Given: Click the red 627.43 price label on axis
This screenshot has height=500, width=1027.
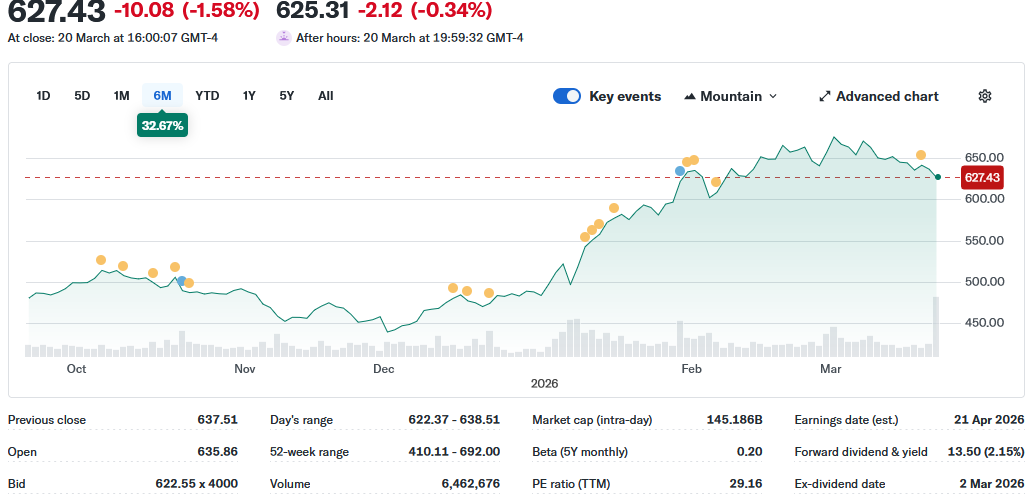Looking at the screenshot, I should coord(981,177).
